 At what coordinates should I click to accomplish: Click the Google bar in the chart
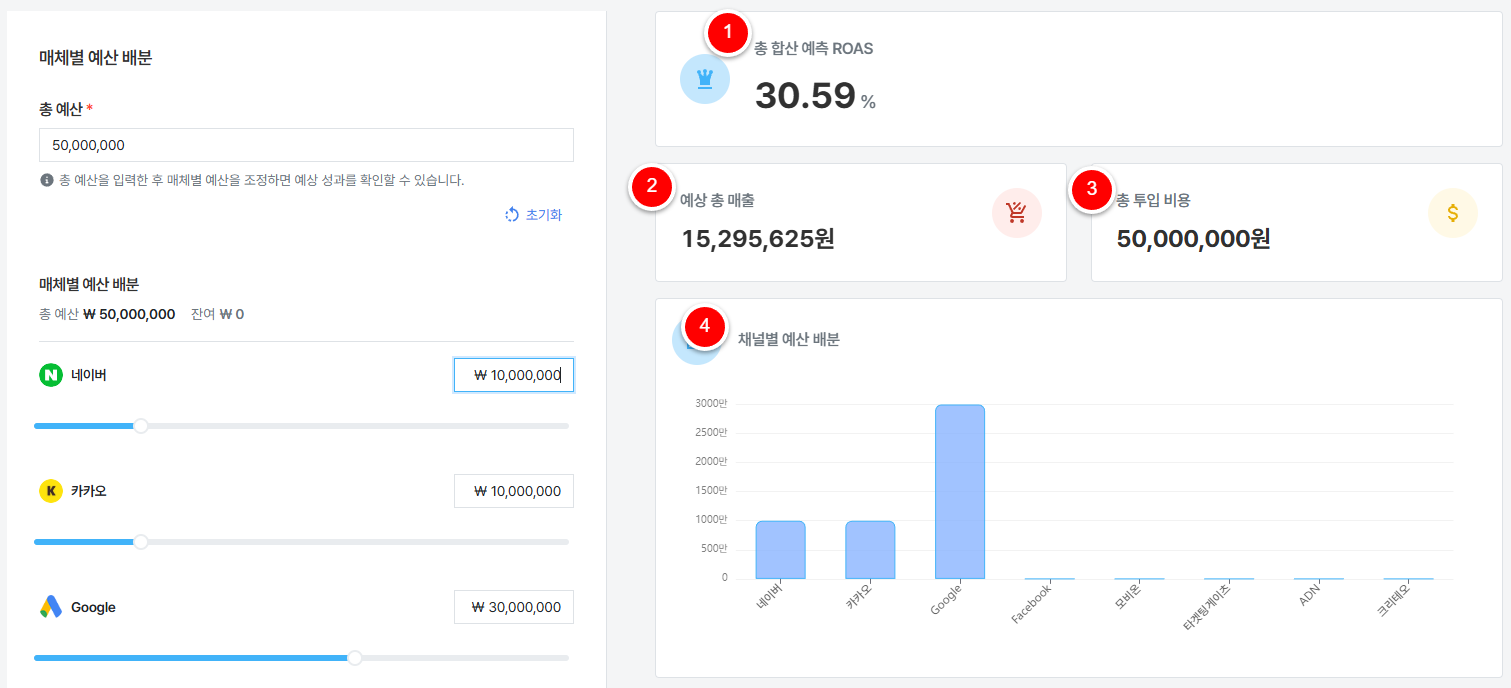click(959, 491)
